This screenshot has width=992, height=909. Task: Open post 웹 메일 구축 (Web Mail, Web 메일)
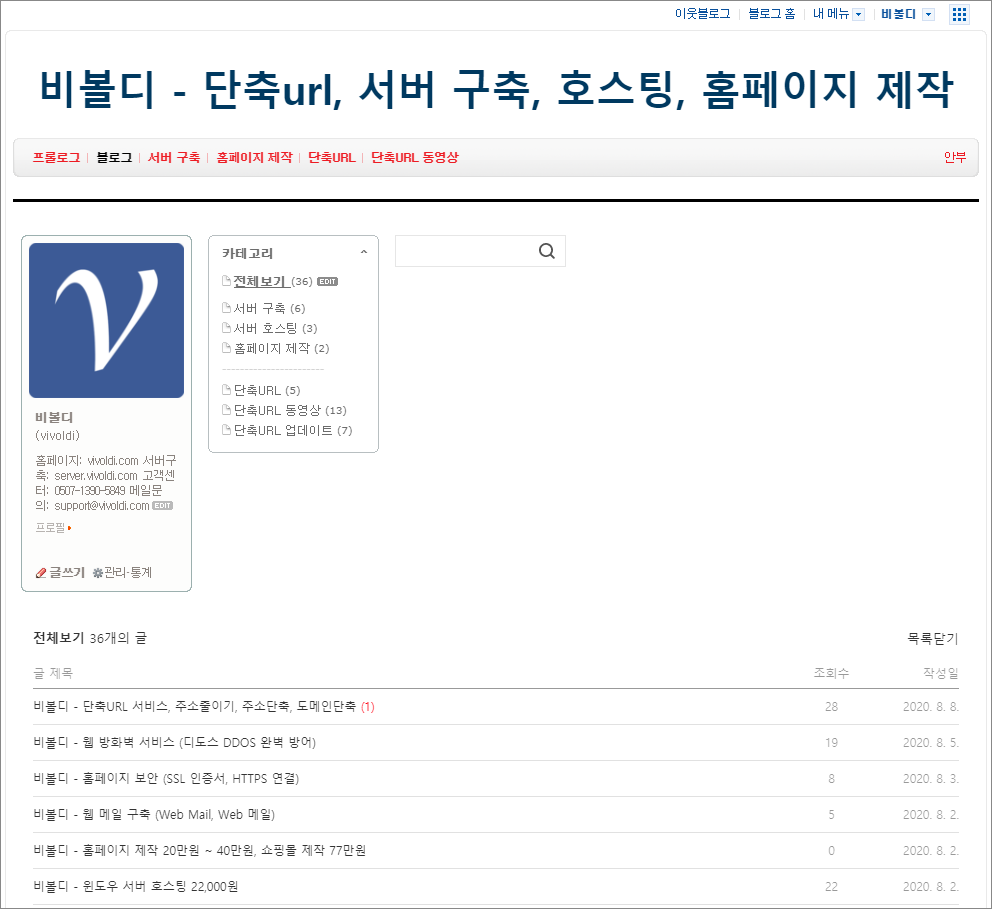click(154, 815)
